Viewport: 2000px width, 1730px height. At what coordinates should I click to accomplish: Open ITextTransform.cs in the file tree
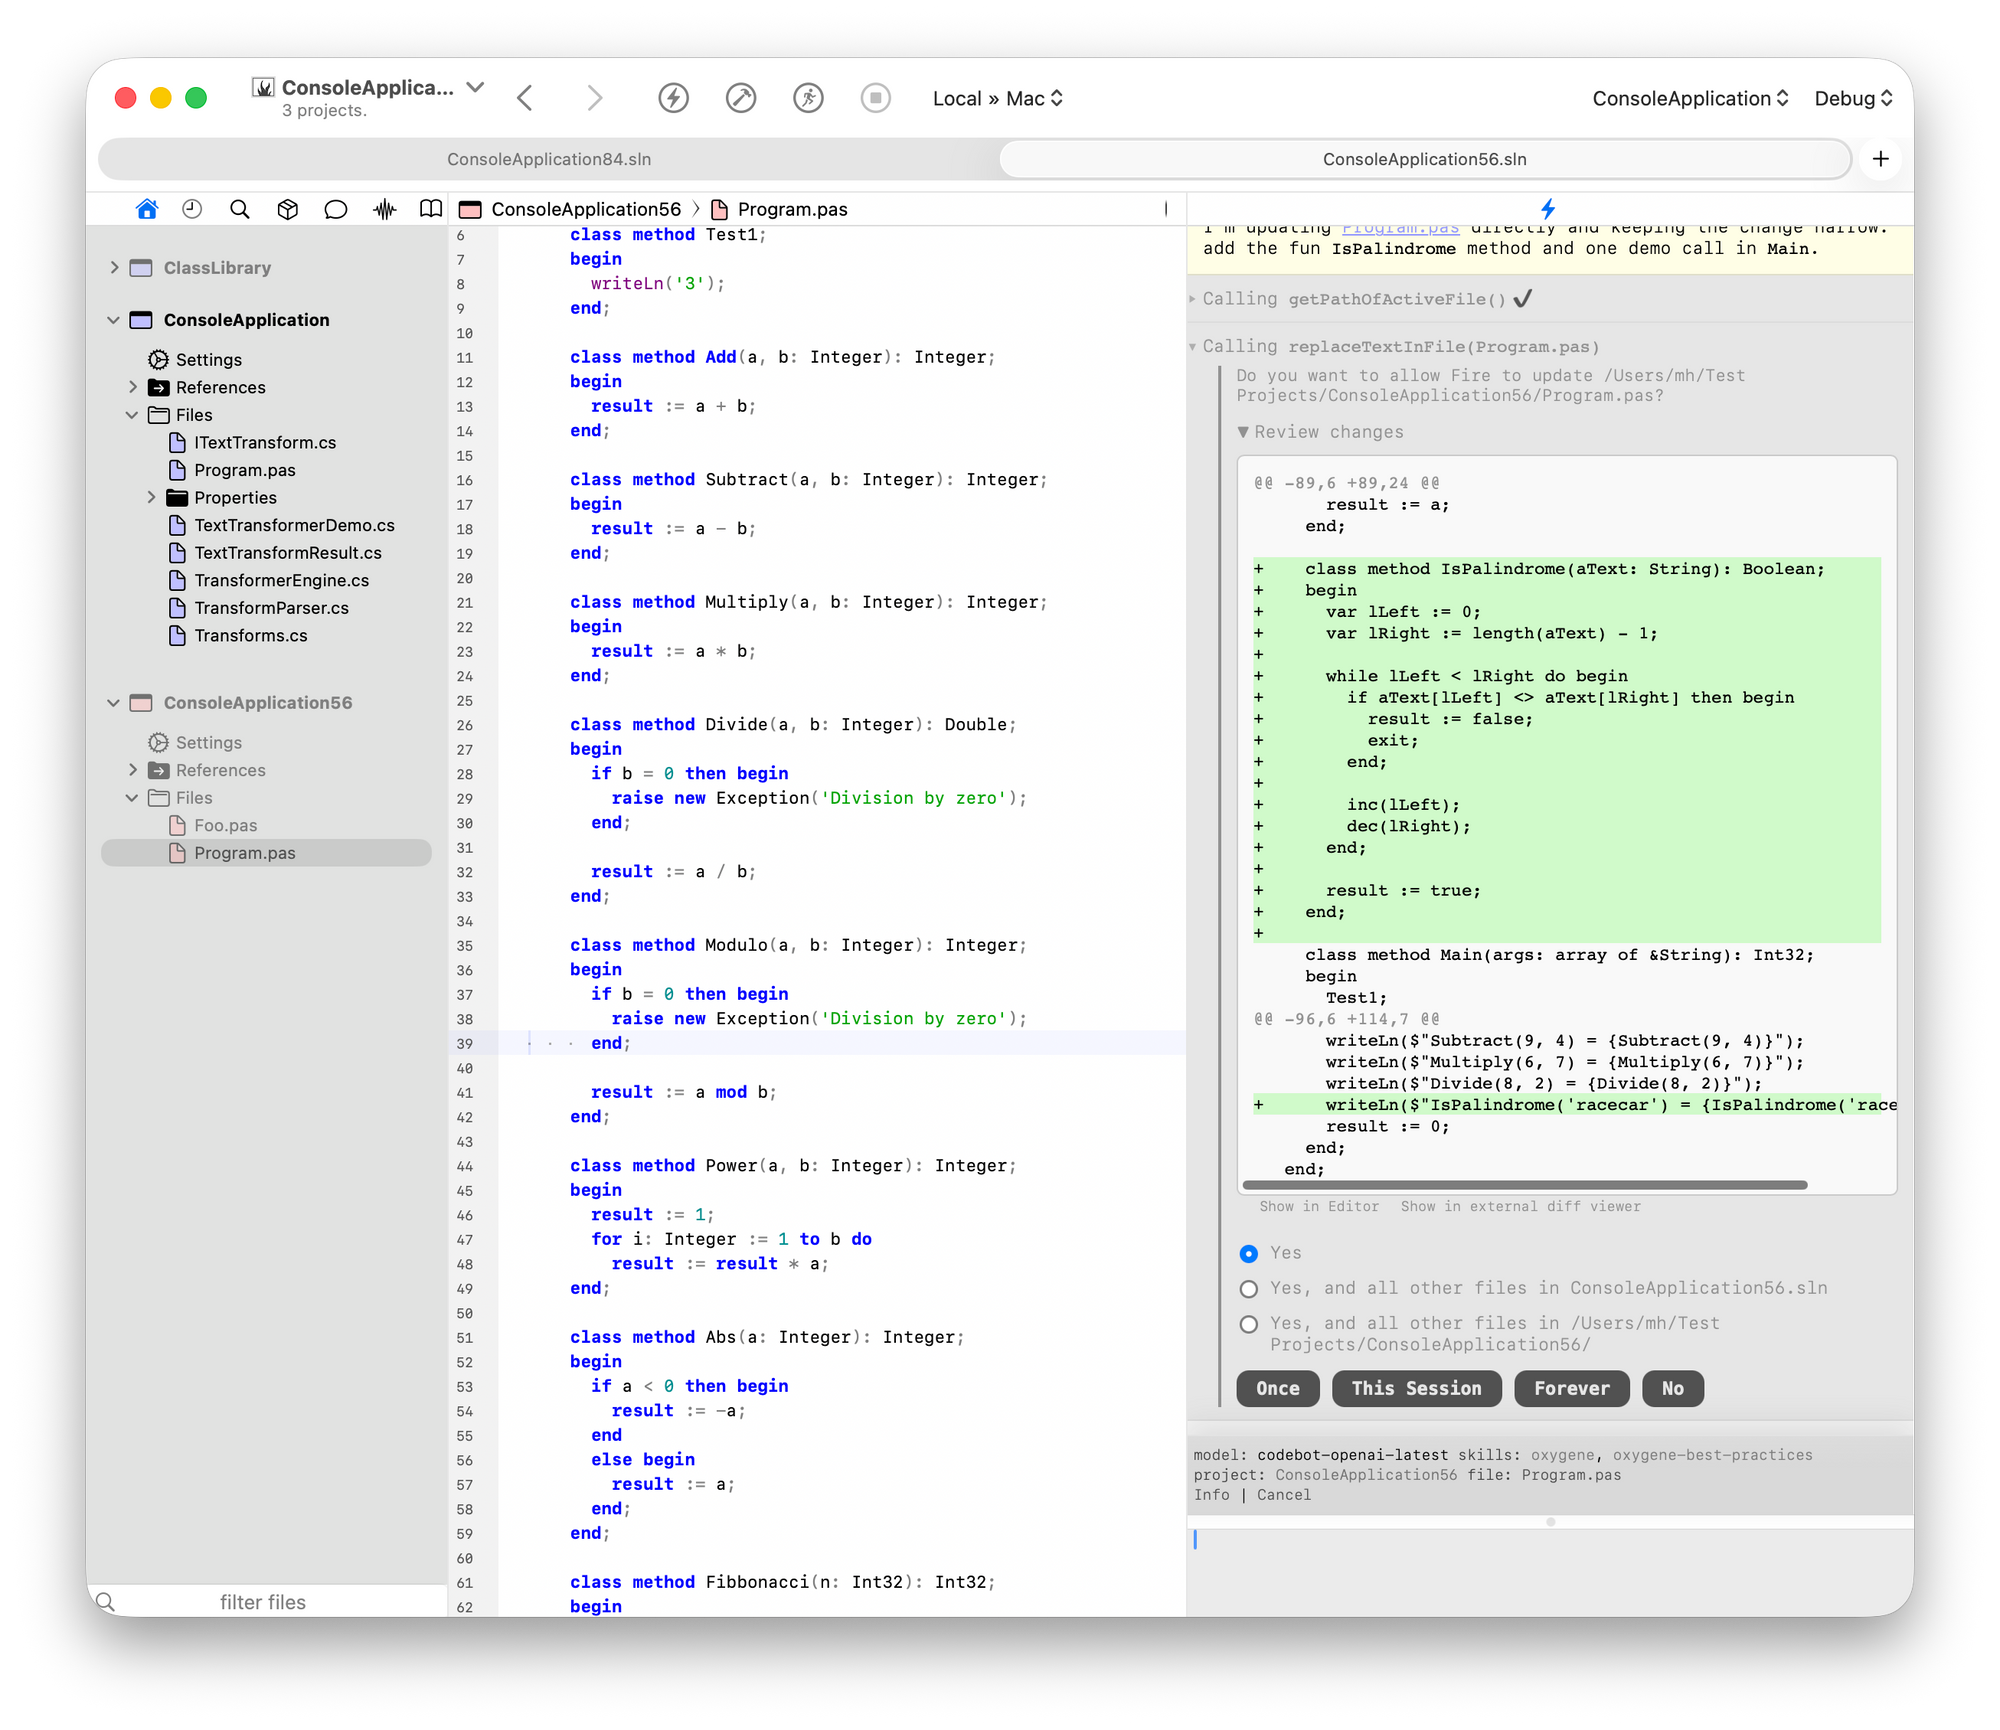[265, 442]
